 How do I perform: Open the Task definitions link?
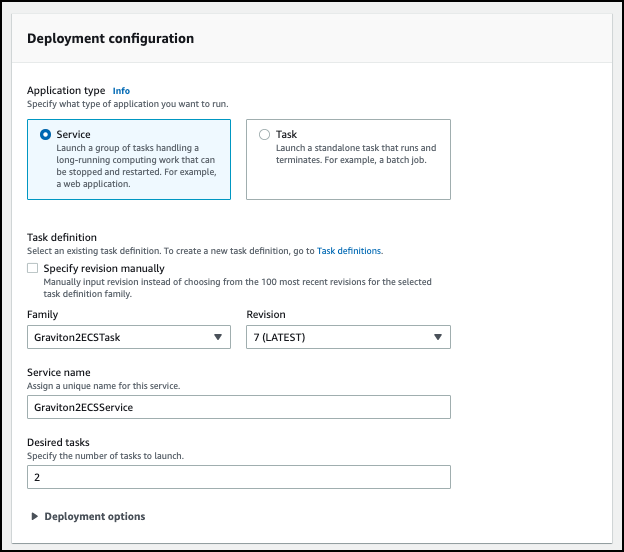(x=349, y=251)
